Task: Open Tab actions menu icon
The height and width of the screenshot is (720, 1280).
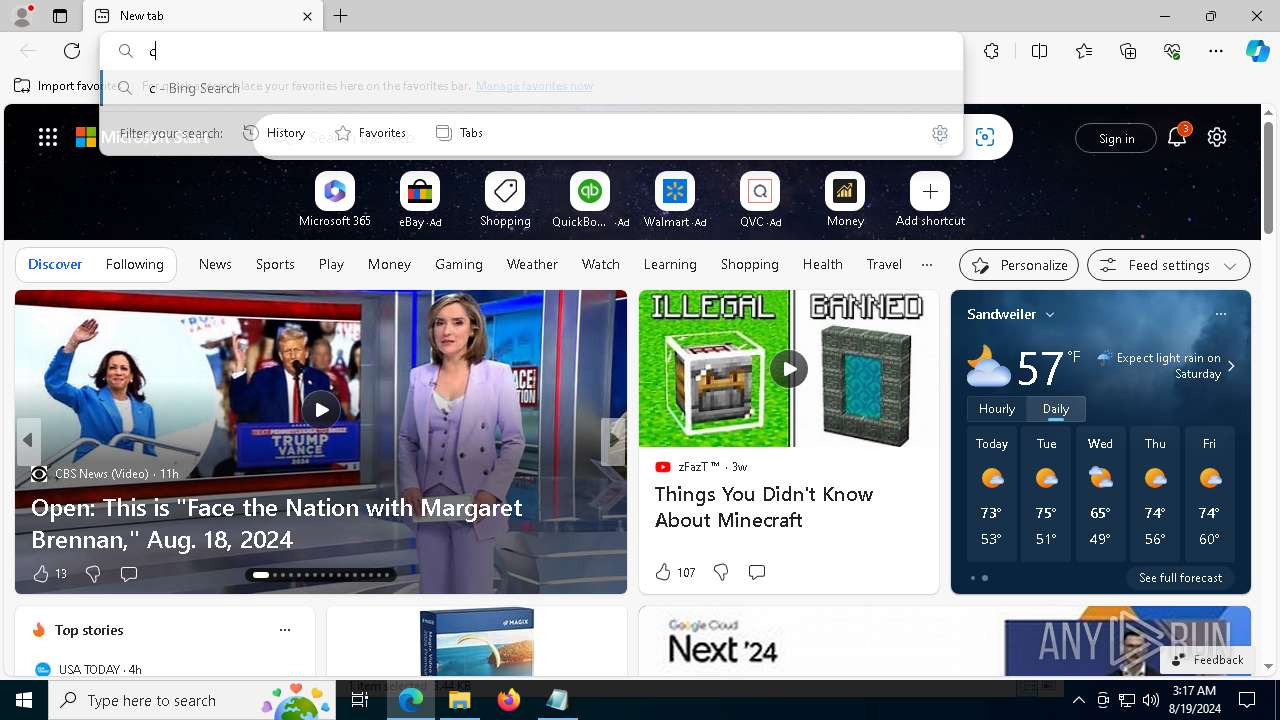Action: [60, 16]
